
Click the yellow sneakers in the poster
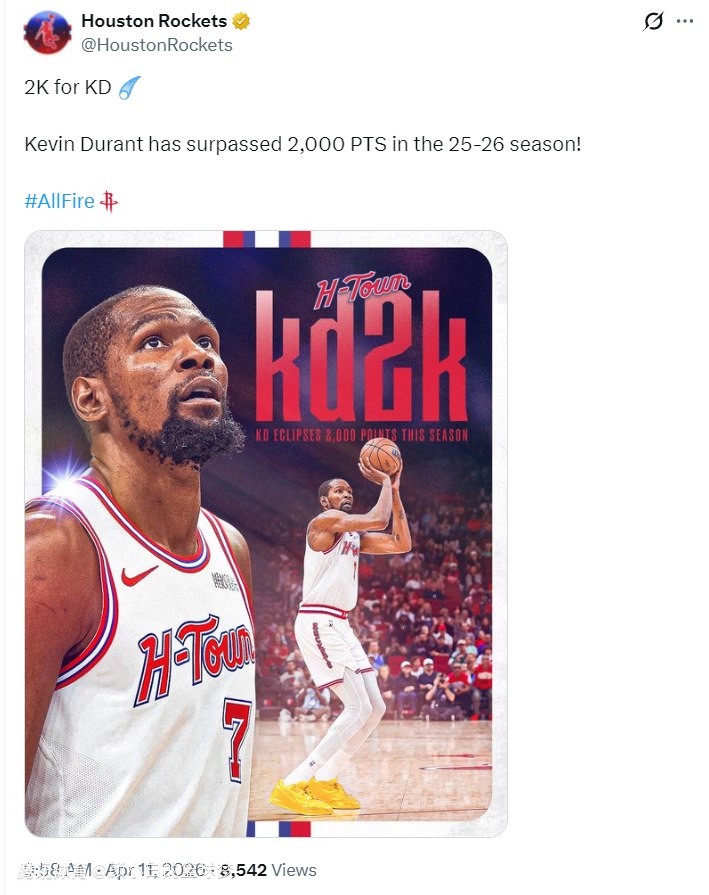[315, 795]
